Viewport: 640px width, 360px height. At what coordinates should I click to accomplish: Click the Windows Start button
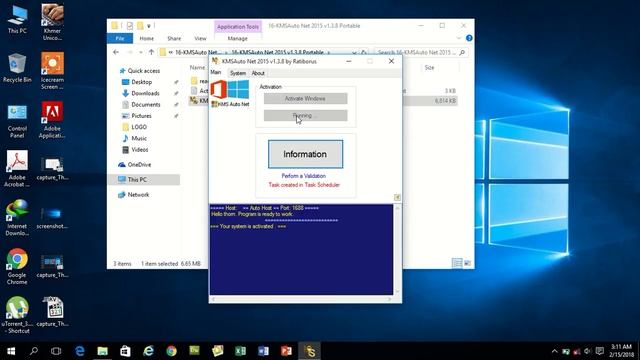point(11,351)
